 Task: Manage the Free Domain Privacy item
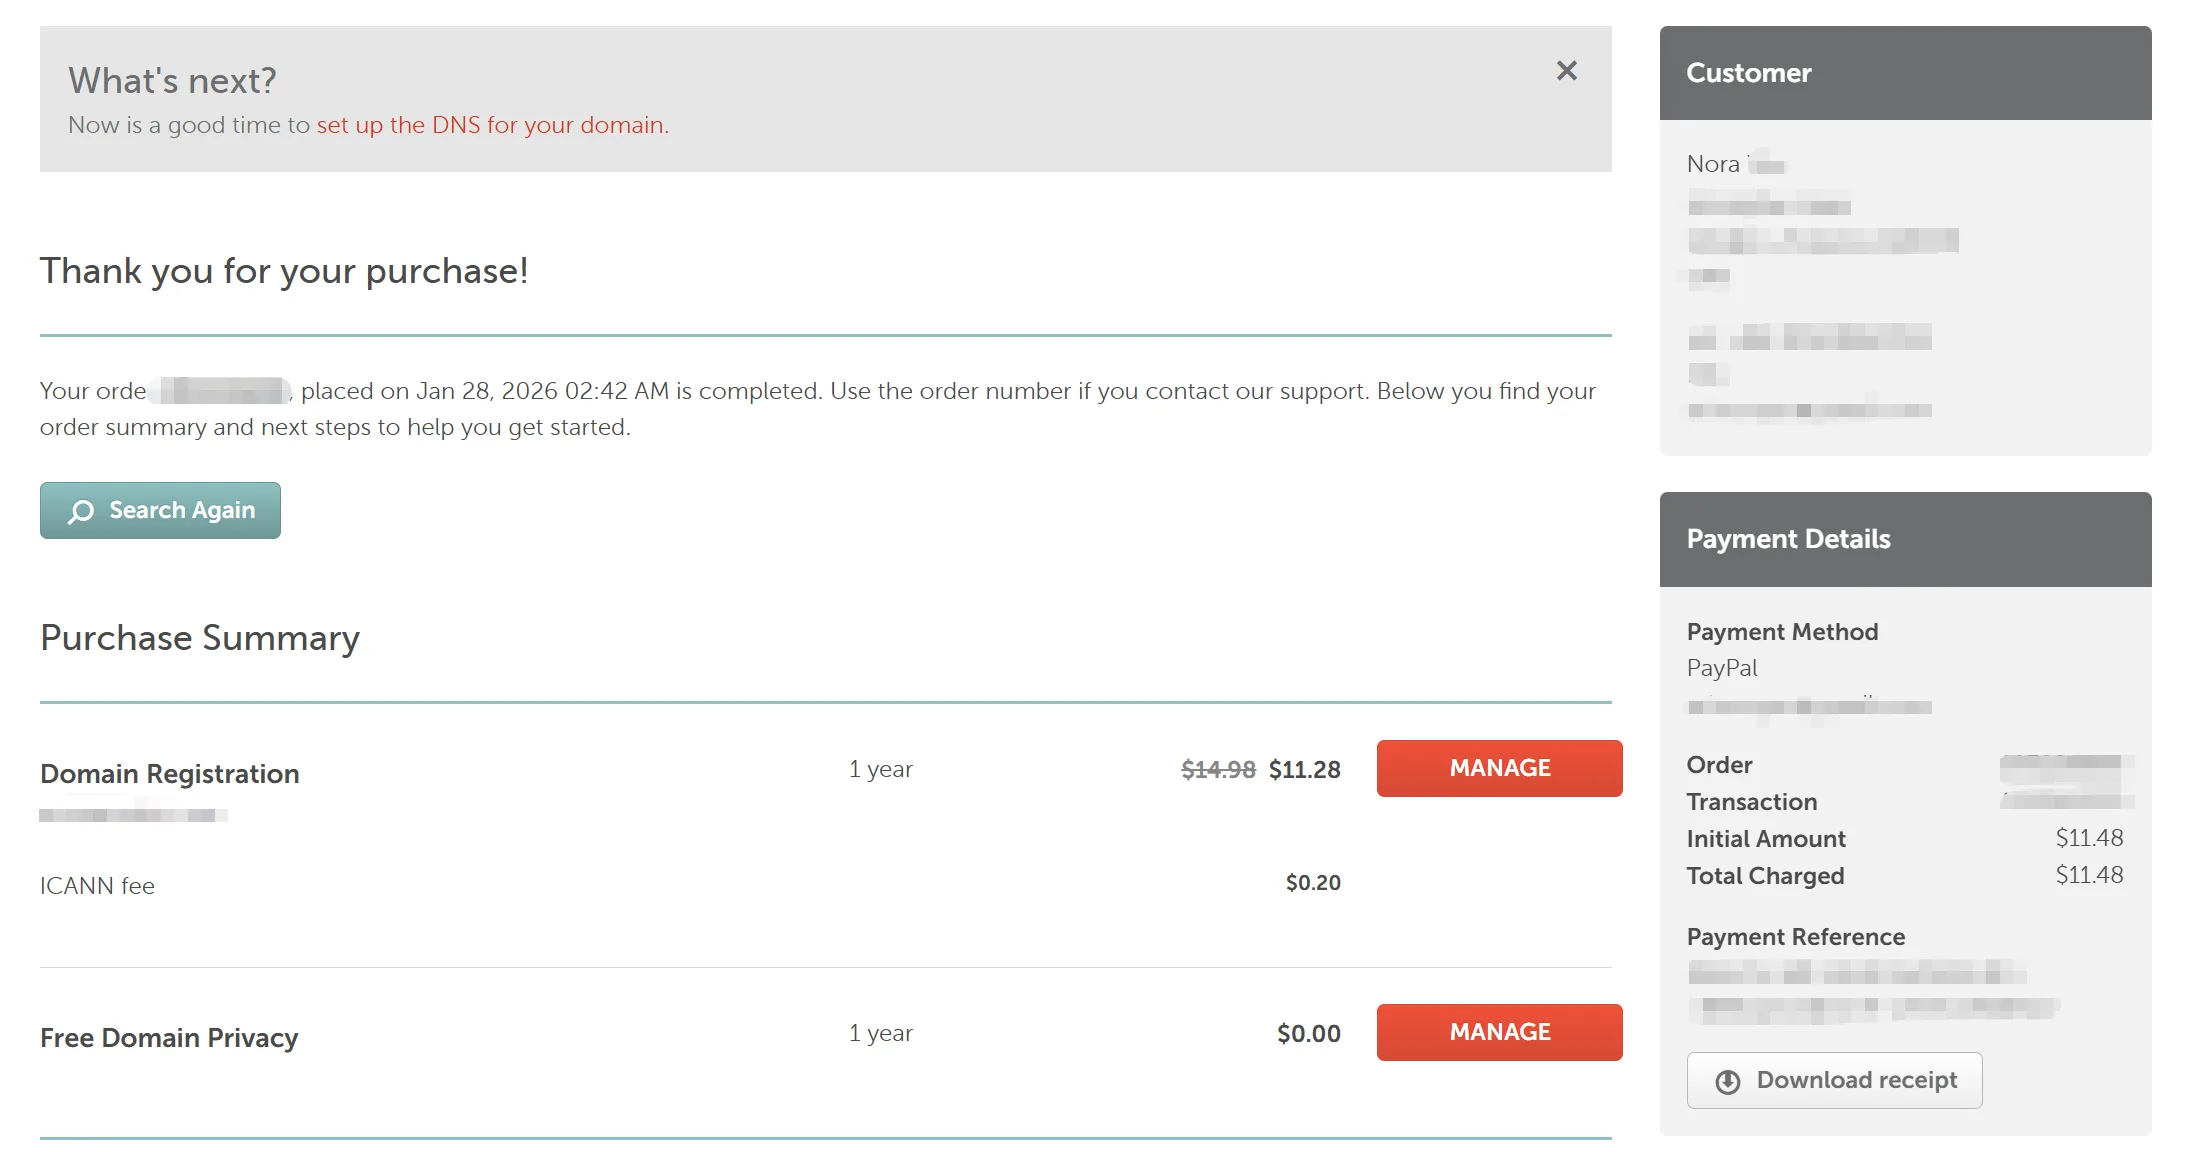[1499, 1032]
